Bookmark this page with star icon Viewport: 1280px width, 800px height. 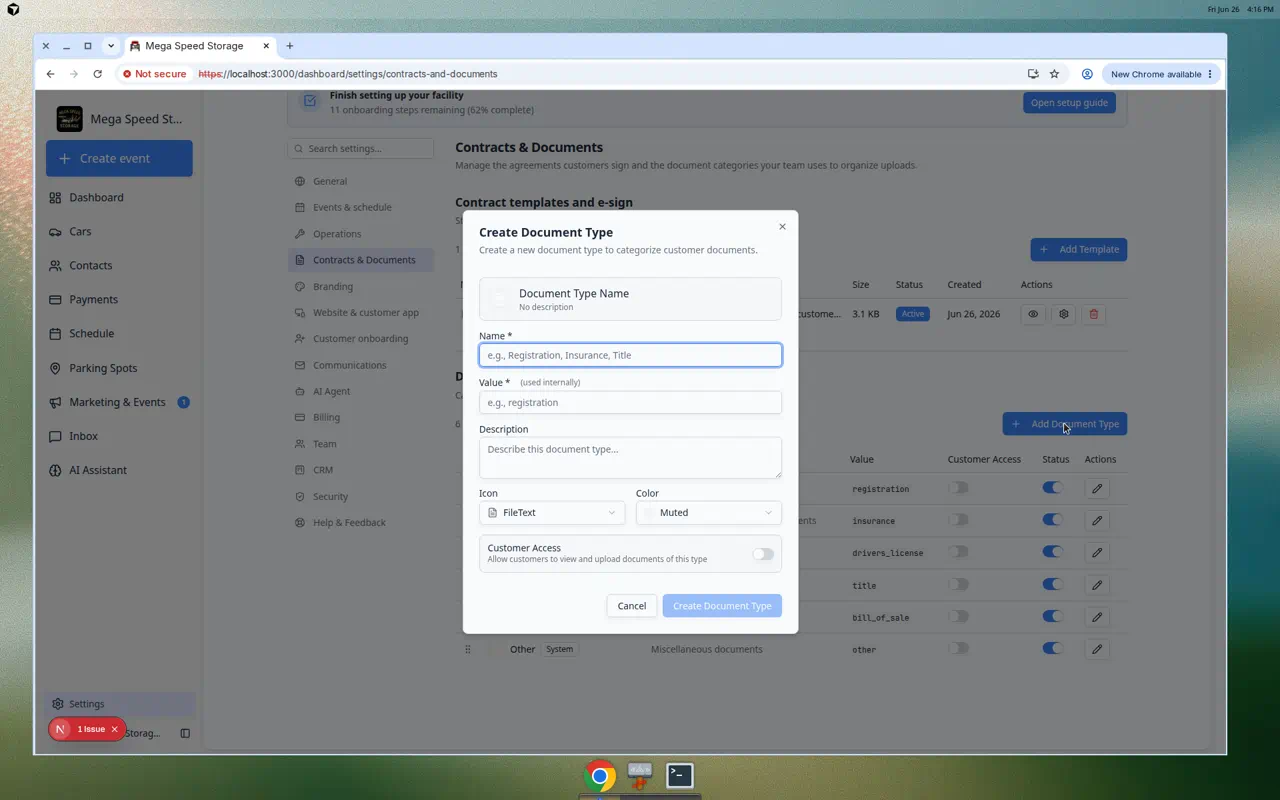[1054, 74]
